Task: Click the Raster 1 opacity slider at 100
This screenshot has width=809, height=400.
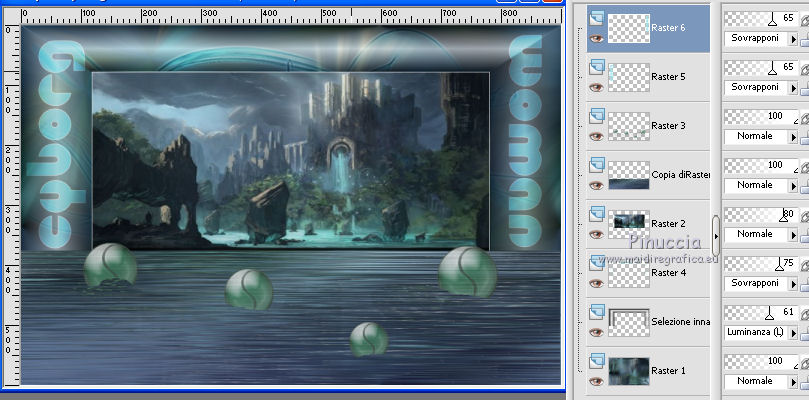Action: coord(761,362)
